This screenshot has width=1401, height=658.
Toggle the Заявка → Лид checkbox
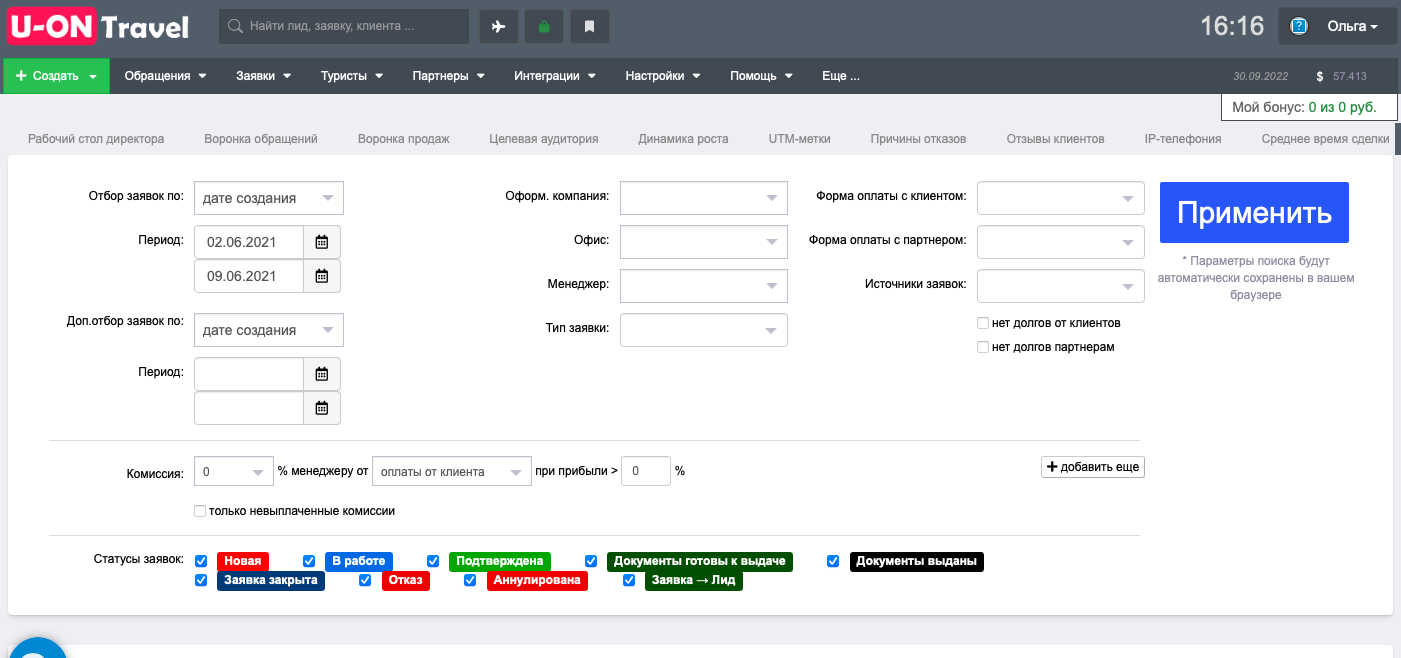(629, 580)
